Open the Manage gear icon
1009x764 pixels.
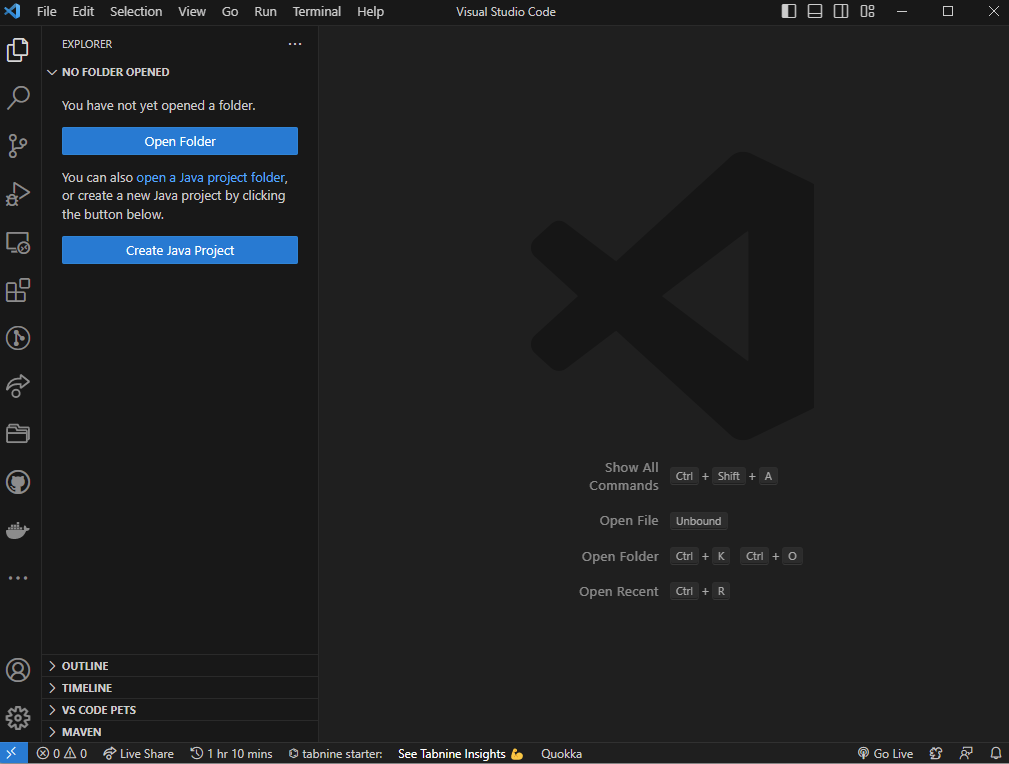click(x=18, y=718)
